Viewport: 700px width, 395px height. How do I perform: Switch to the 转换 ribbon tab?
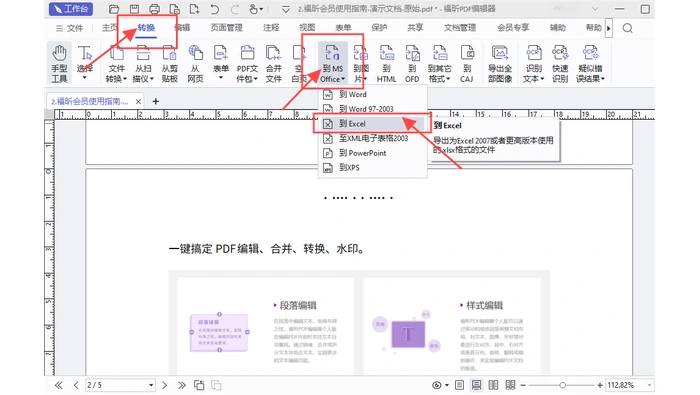coord(146,28)
